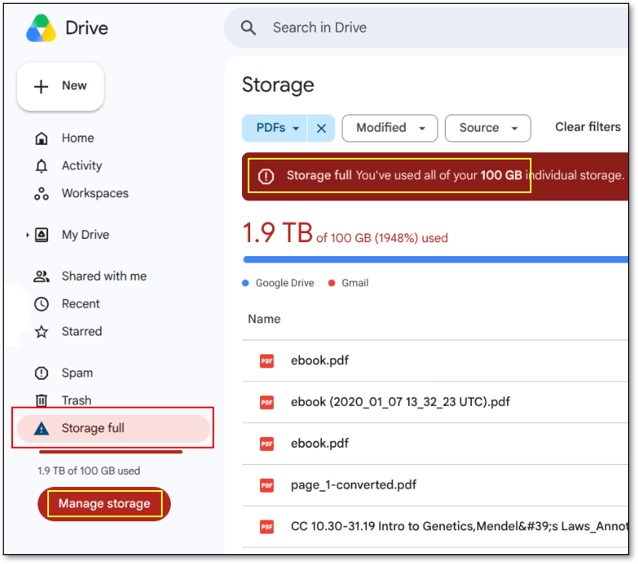The height and width of the screenshot is (564, 638).
Task: Open the Spam section
Action: click(x=77, y=373)
